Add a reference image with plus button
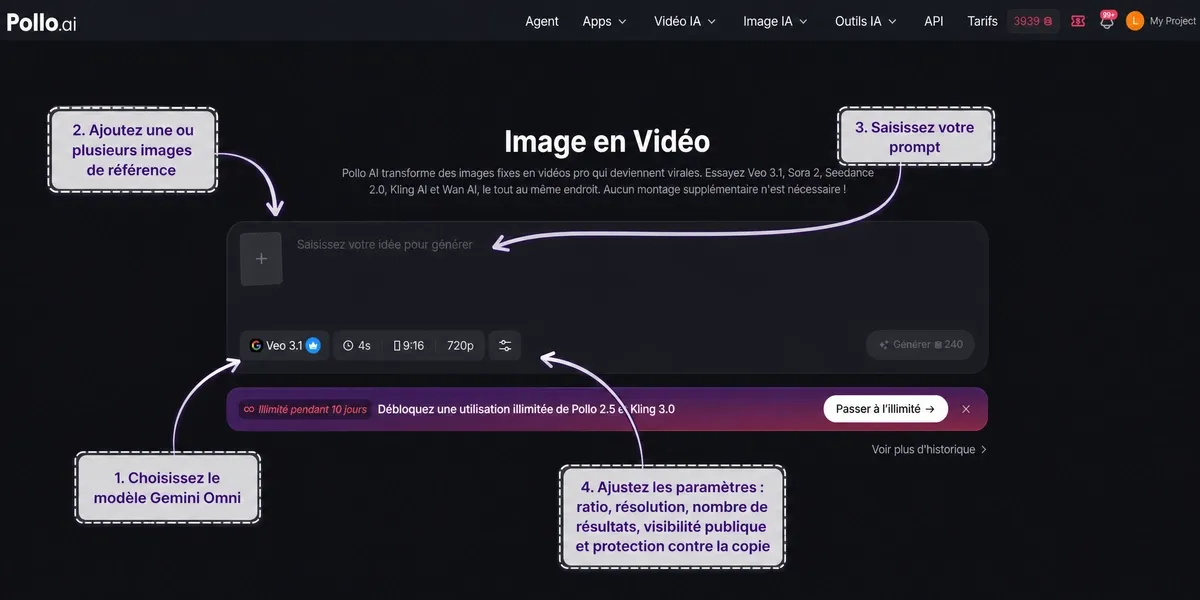This screenshot has height=600, width=1200. click(x=261, y=259)
